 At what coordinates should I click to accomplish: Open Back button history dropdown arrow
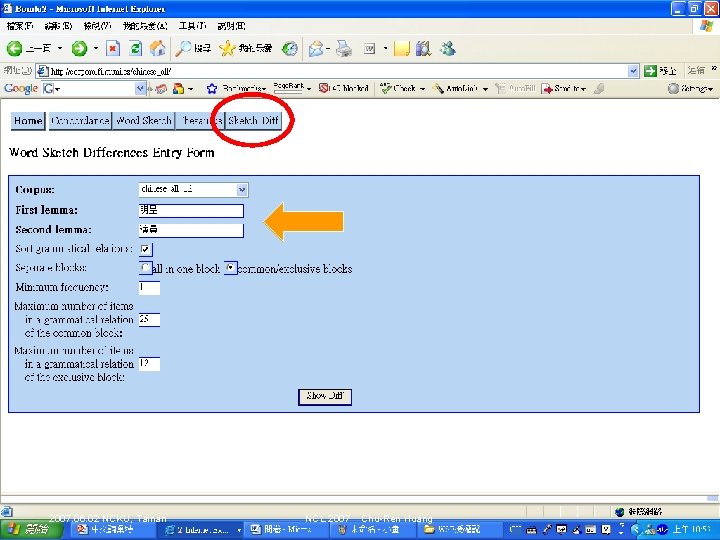[x=60, y=48]
